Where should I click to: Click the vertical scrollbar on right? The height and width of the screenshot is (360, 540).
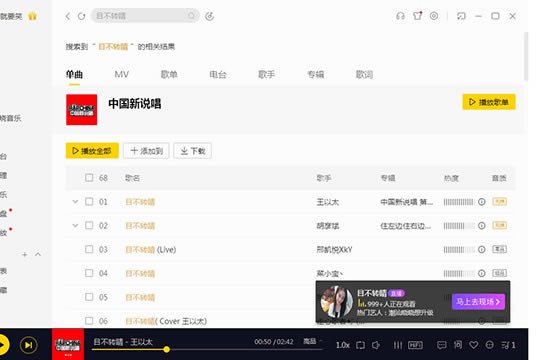pos(526,56)
